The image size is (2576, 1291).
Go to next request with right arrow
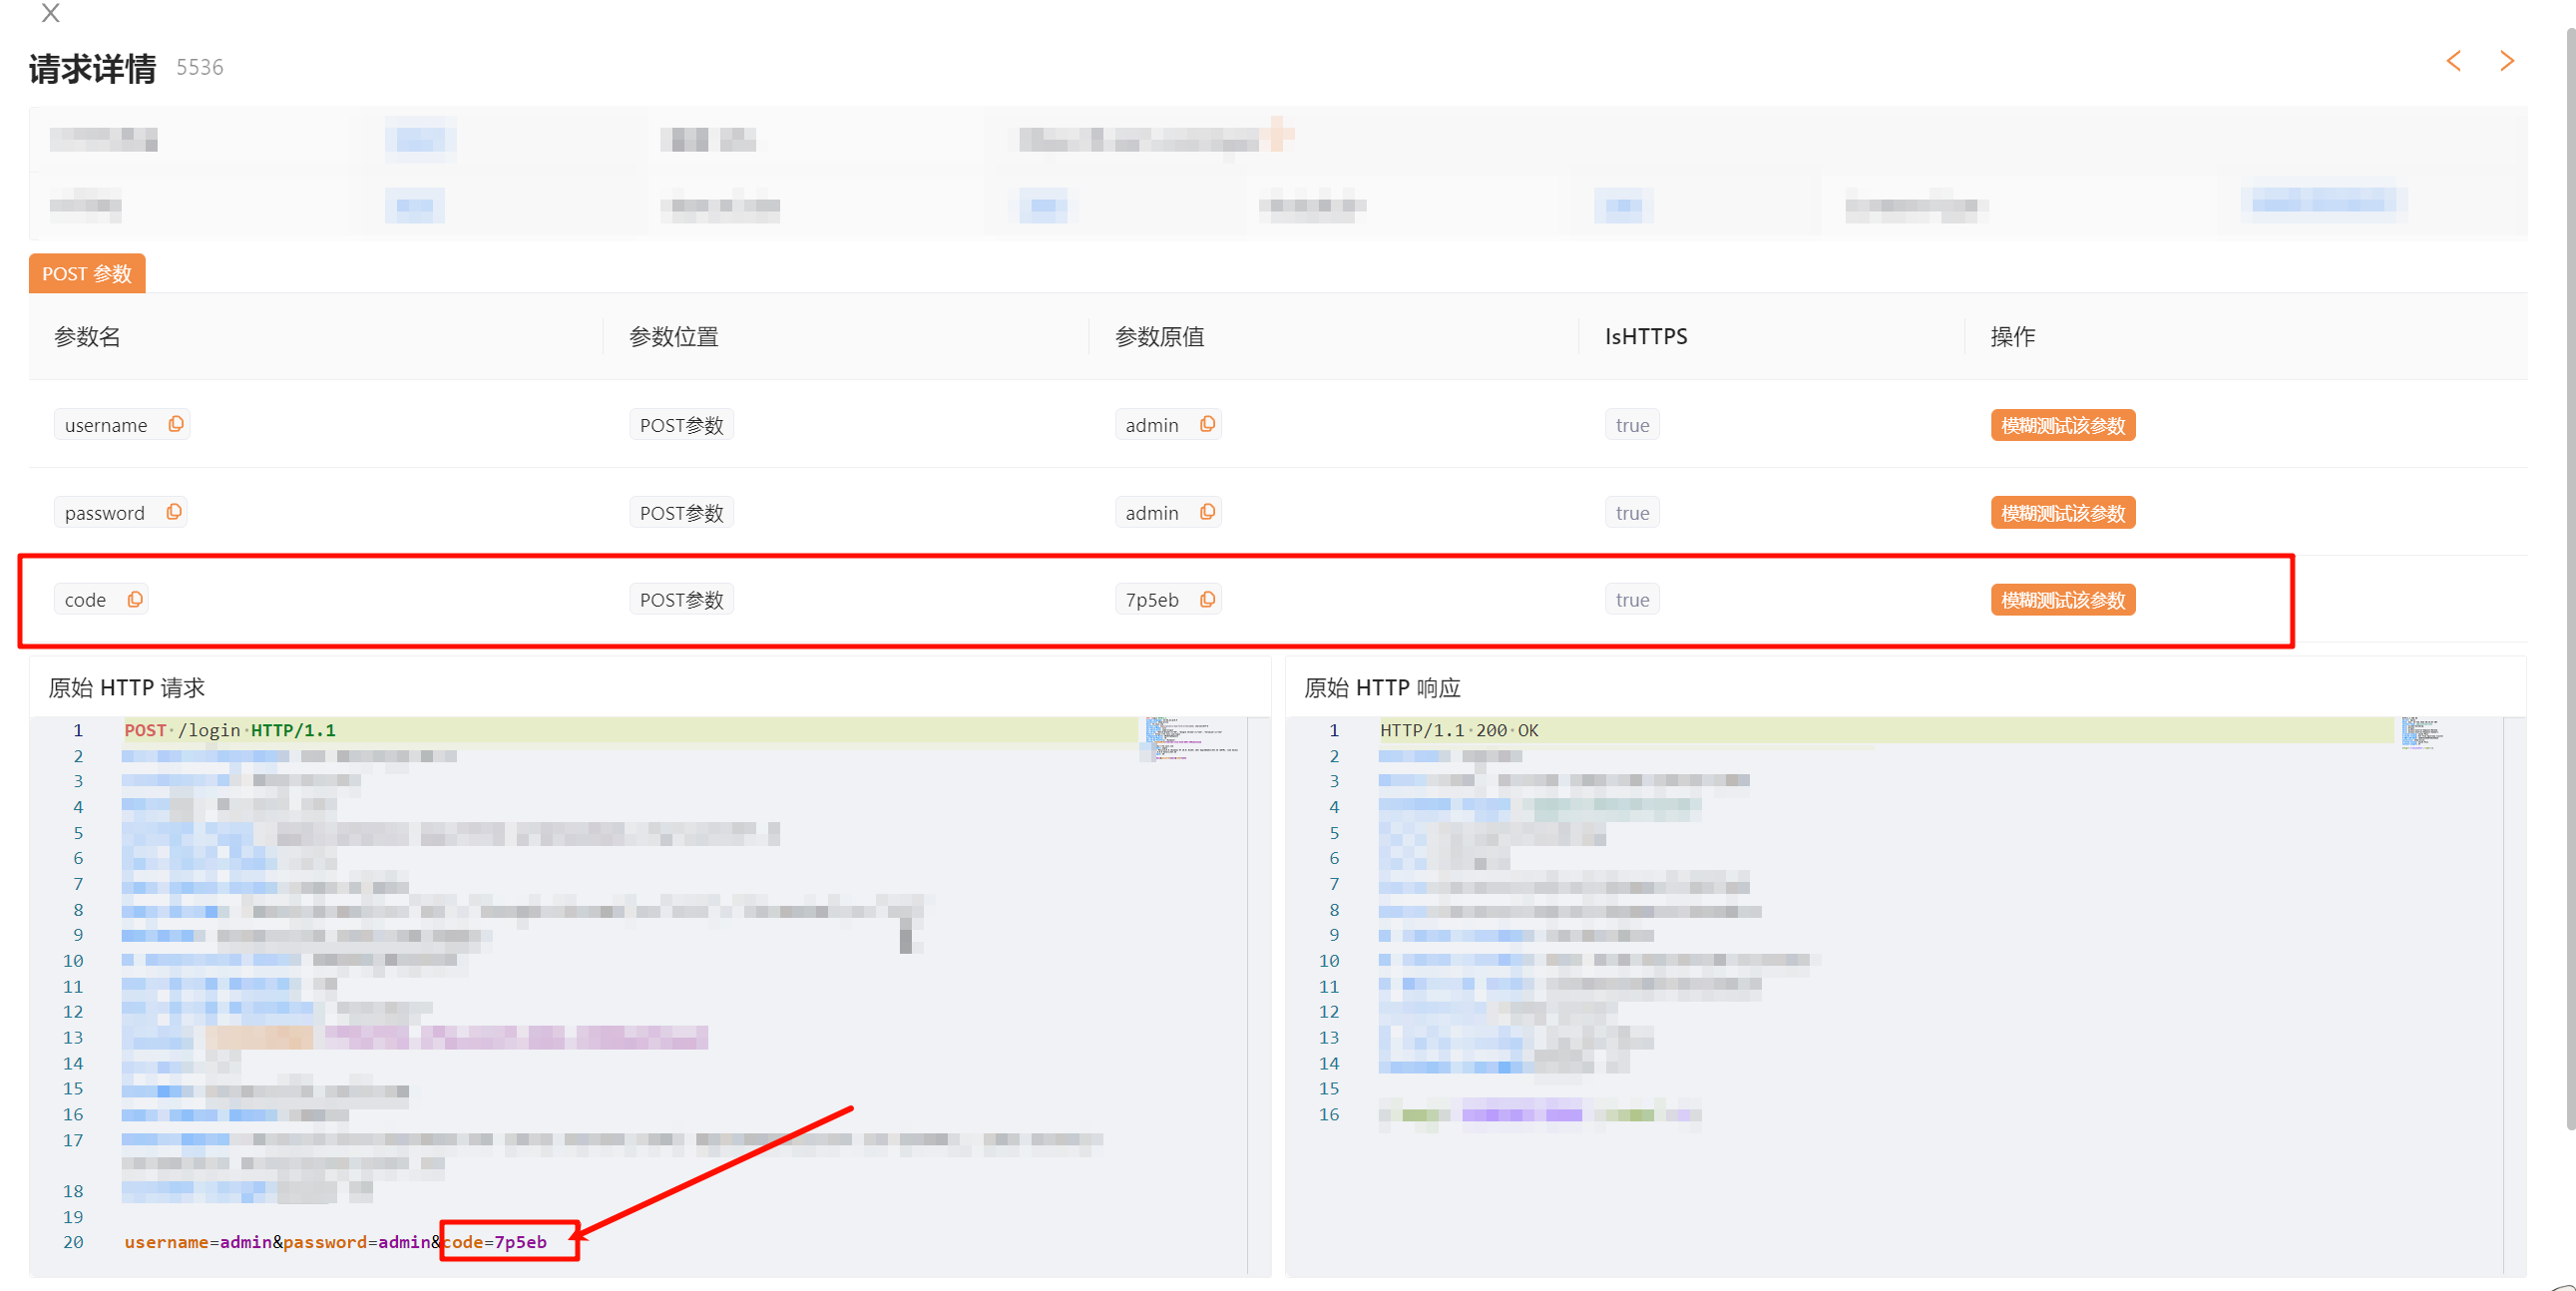[2506, 61]
